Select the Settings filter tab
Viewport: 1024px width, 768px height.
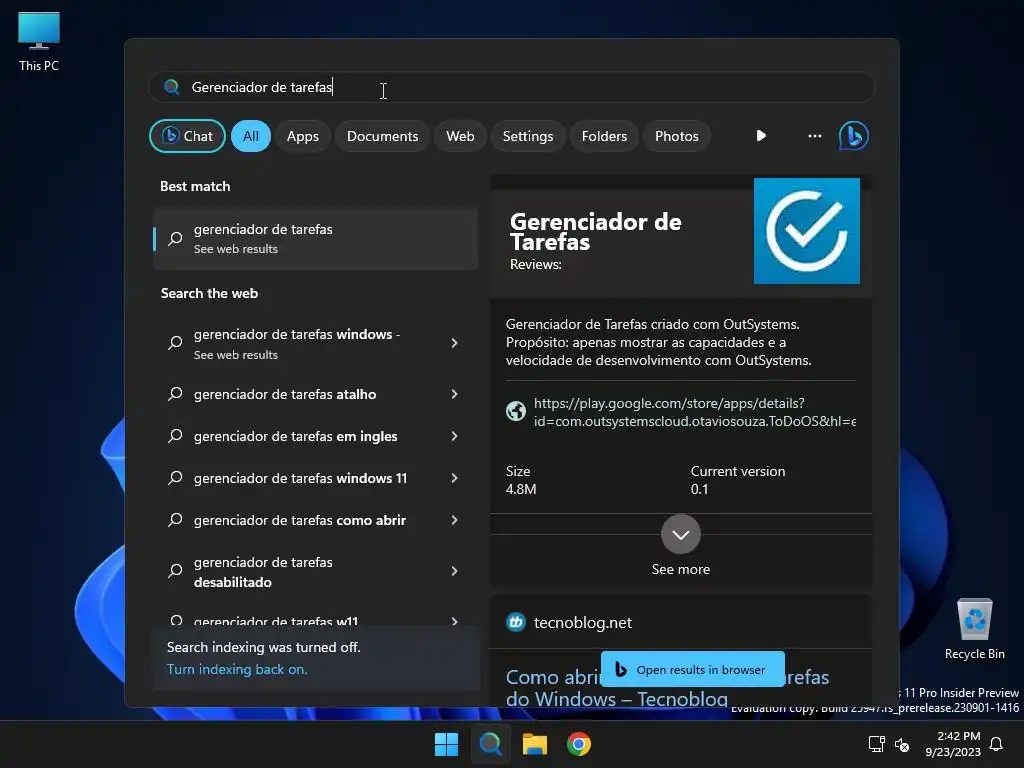pyautogui.click(x=528, y=136)
